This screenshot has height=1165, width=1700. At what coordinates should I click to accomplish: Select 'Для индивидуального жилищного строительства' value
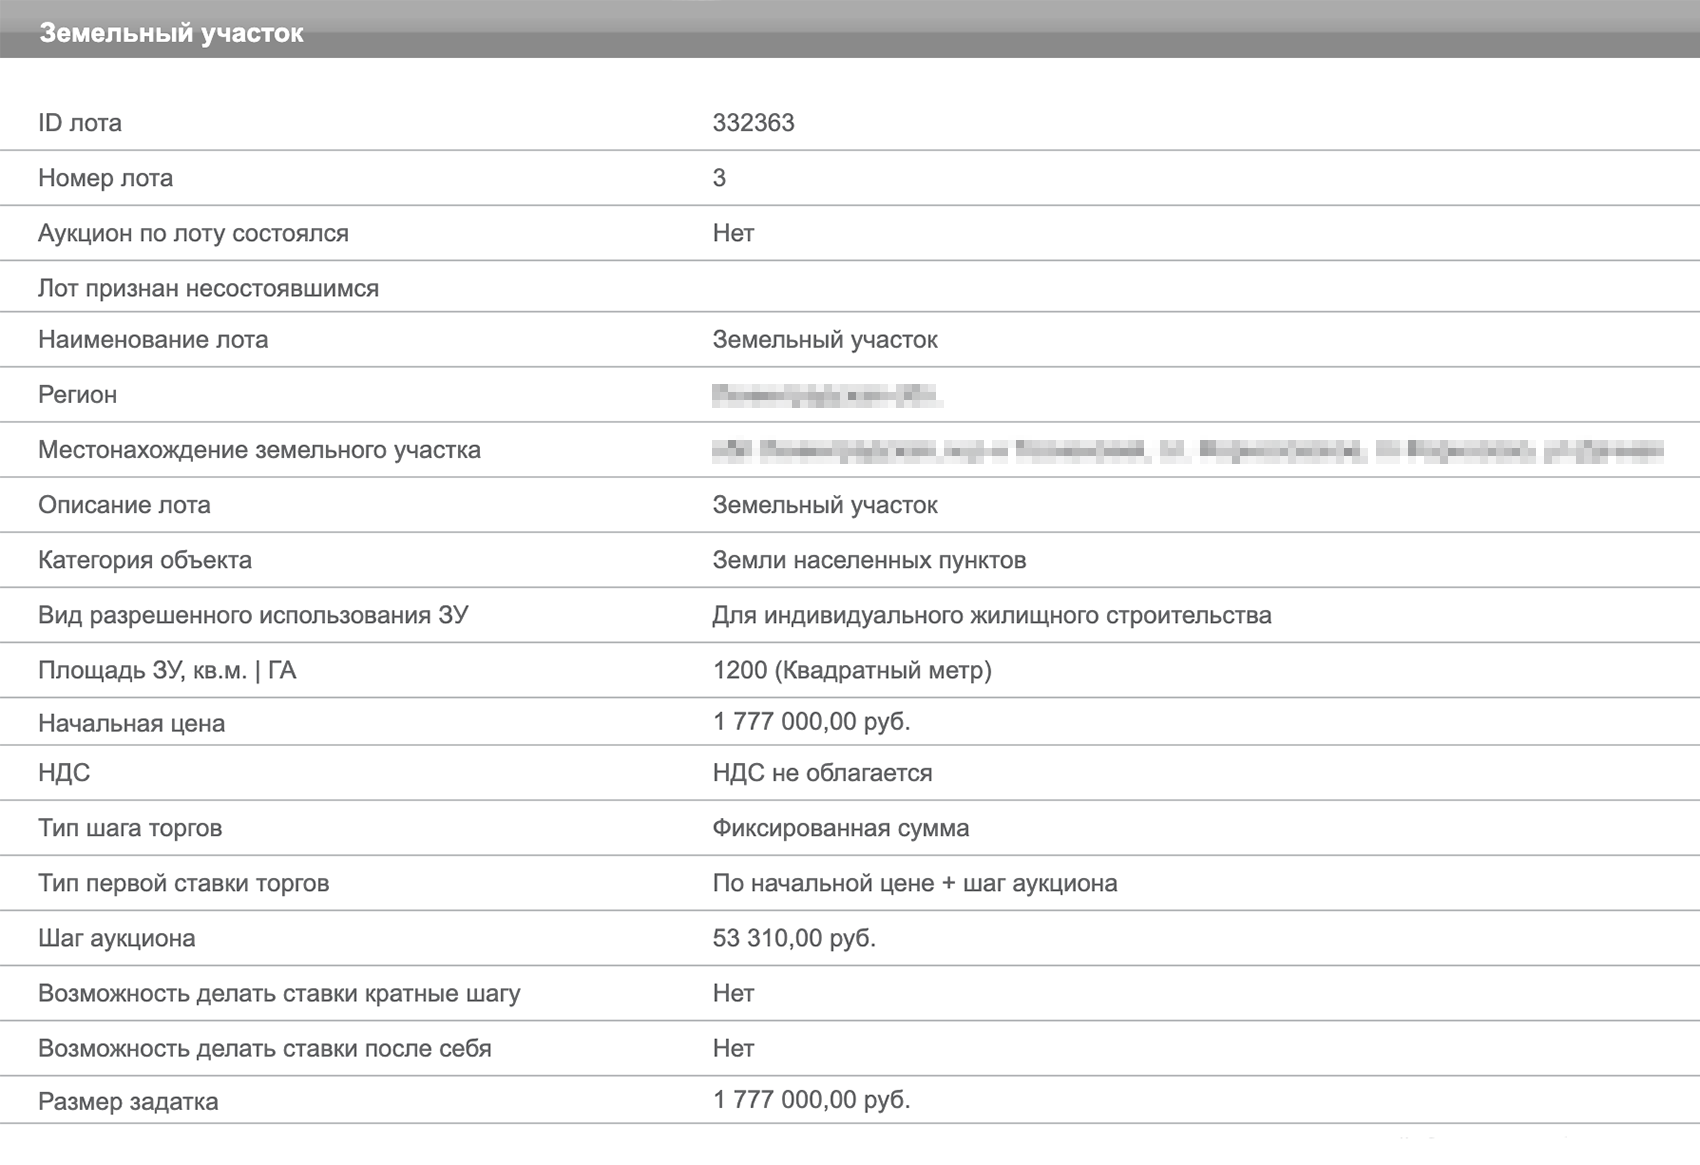[992, 615]
